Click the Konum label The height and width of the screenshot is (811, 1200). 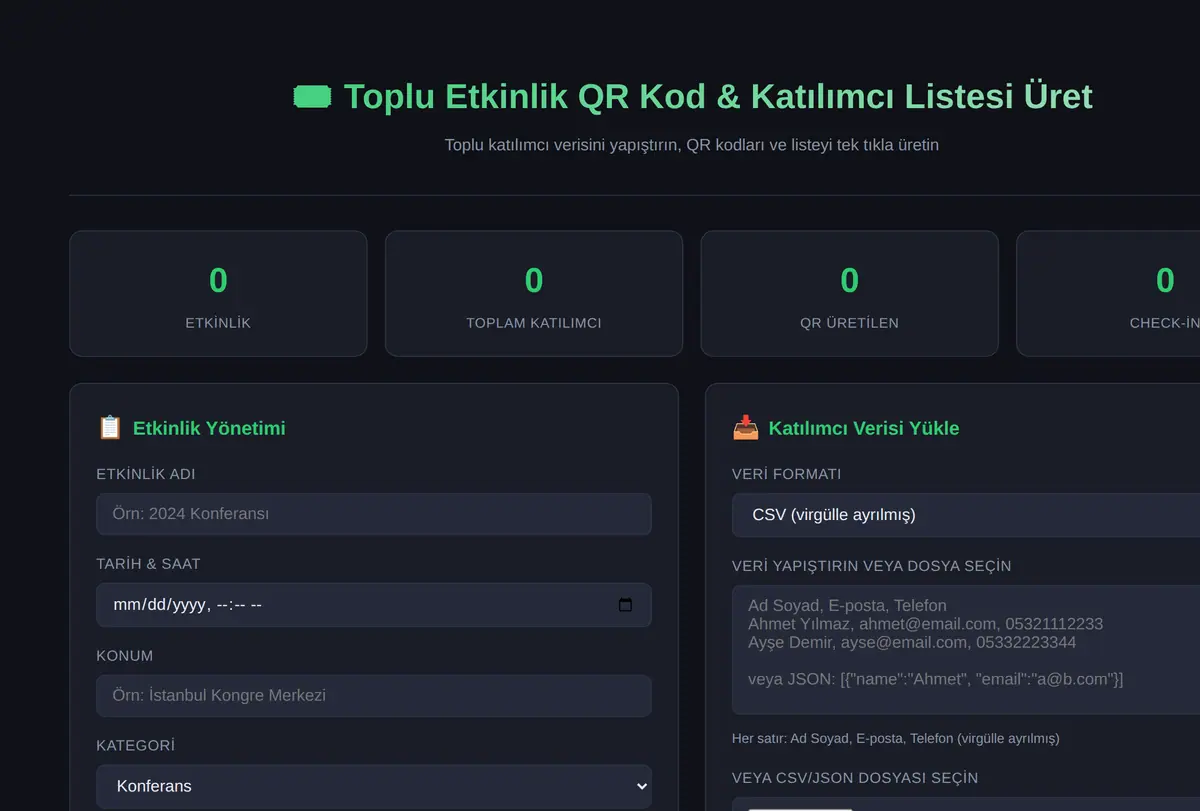click(125, 656)
